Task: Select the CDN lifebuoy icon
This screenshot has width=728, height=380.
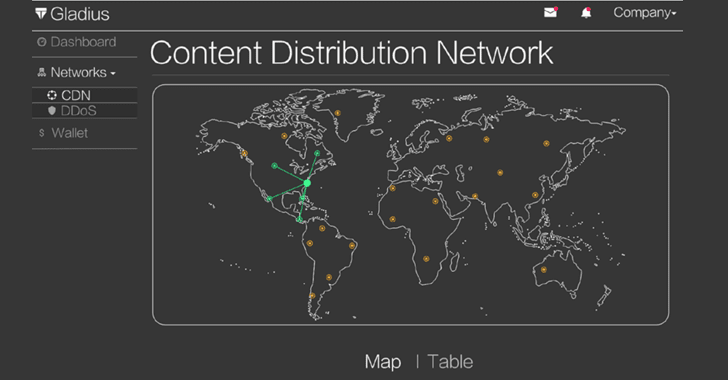Action: 52,95
